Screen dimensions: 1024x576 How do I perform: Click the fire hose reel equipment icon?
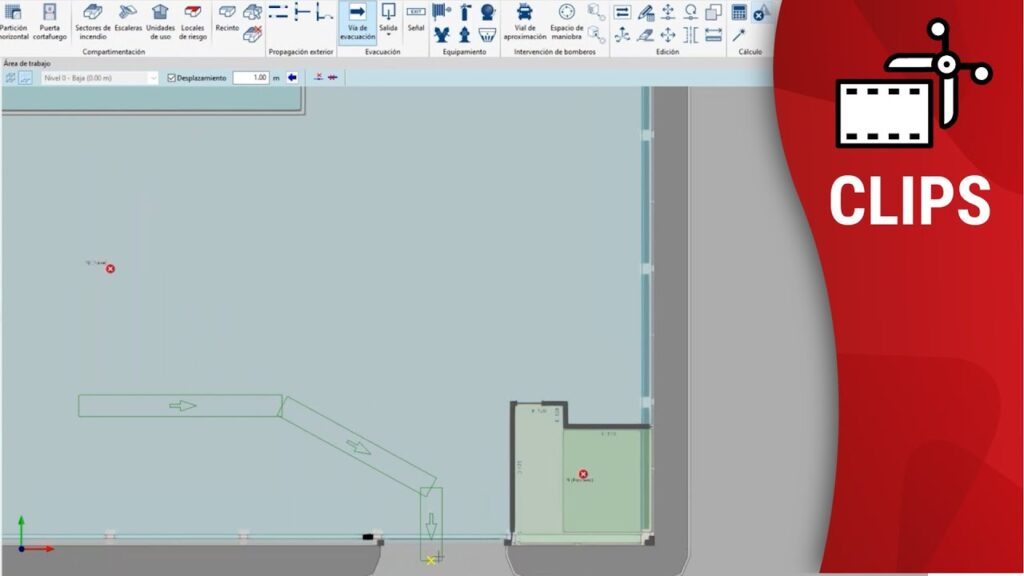(441, 13)
